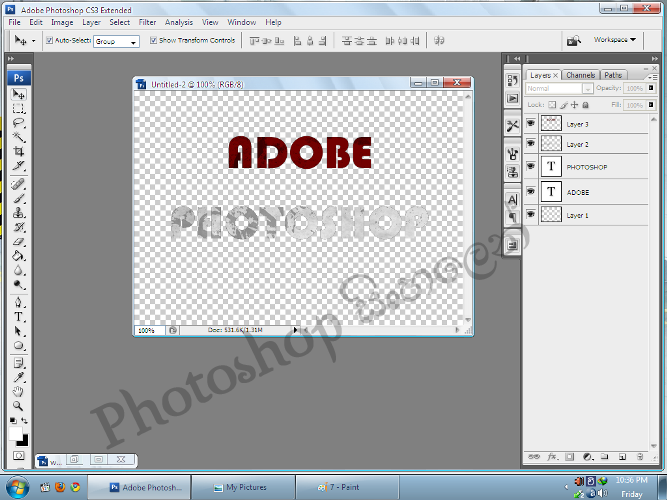
Task: Link layers icon in Layers panel
Action: click(x=534, y=457)
